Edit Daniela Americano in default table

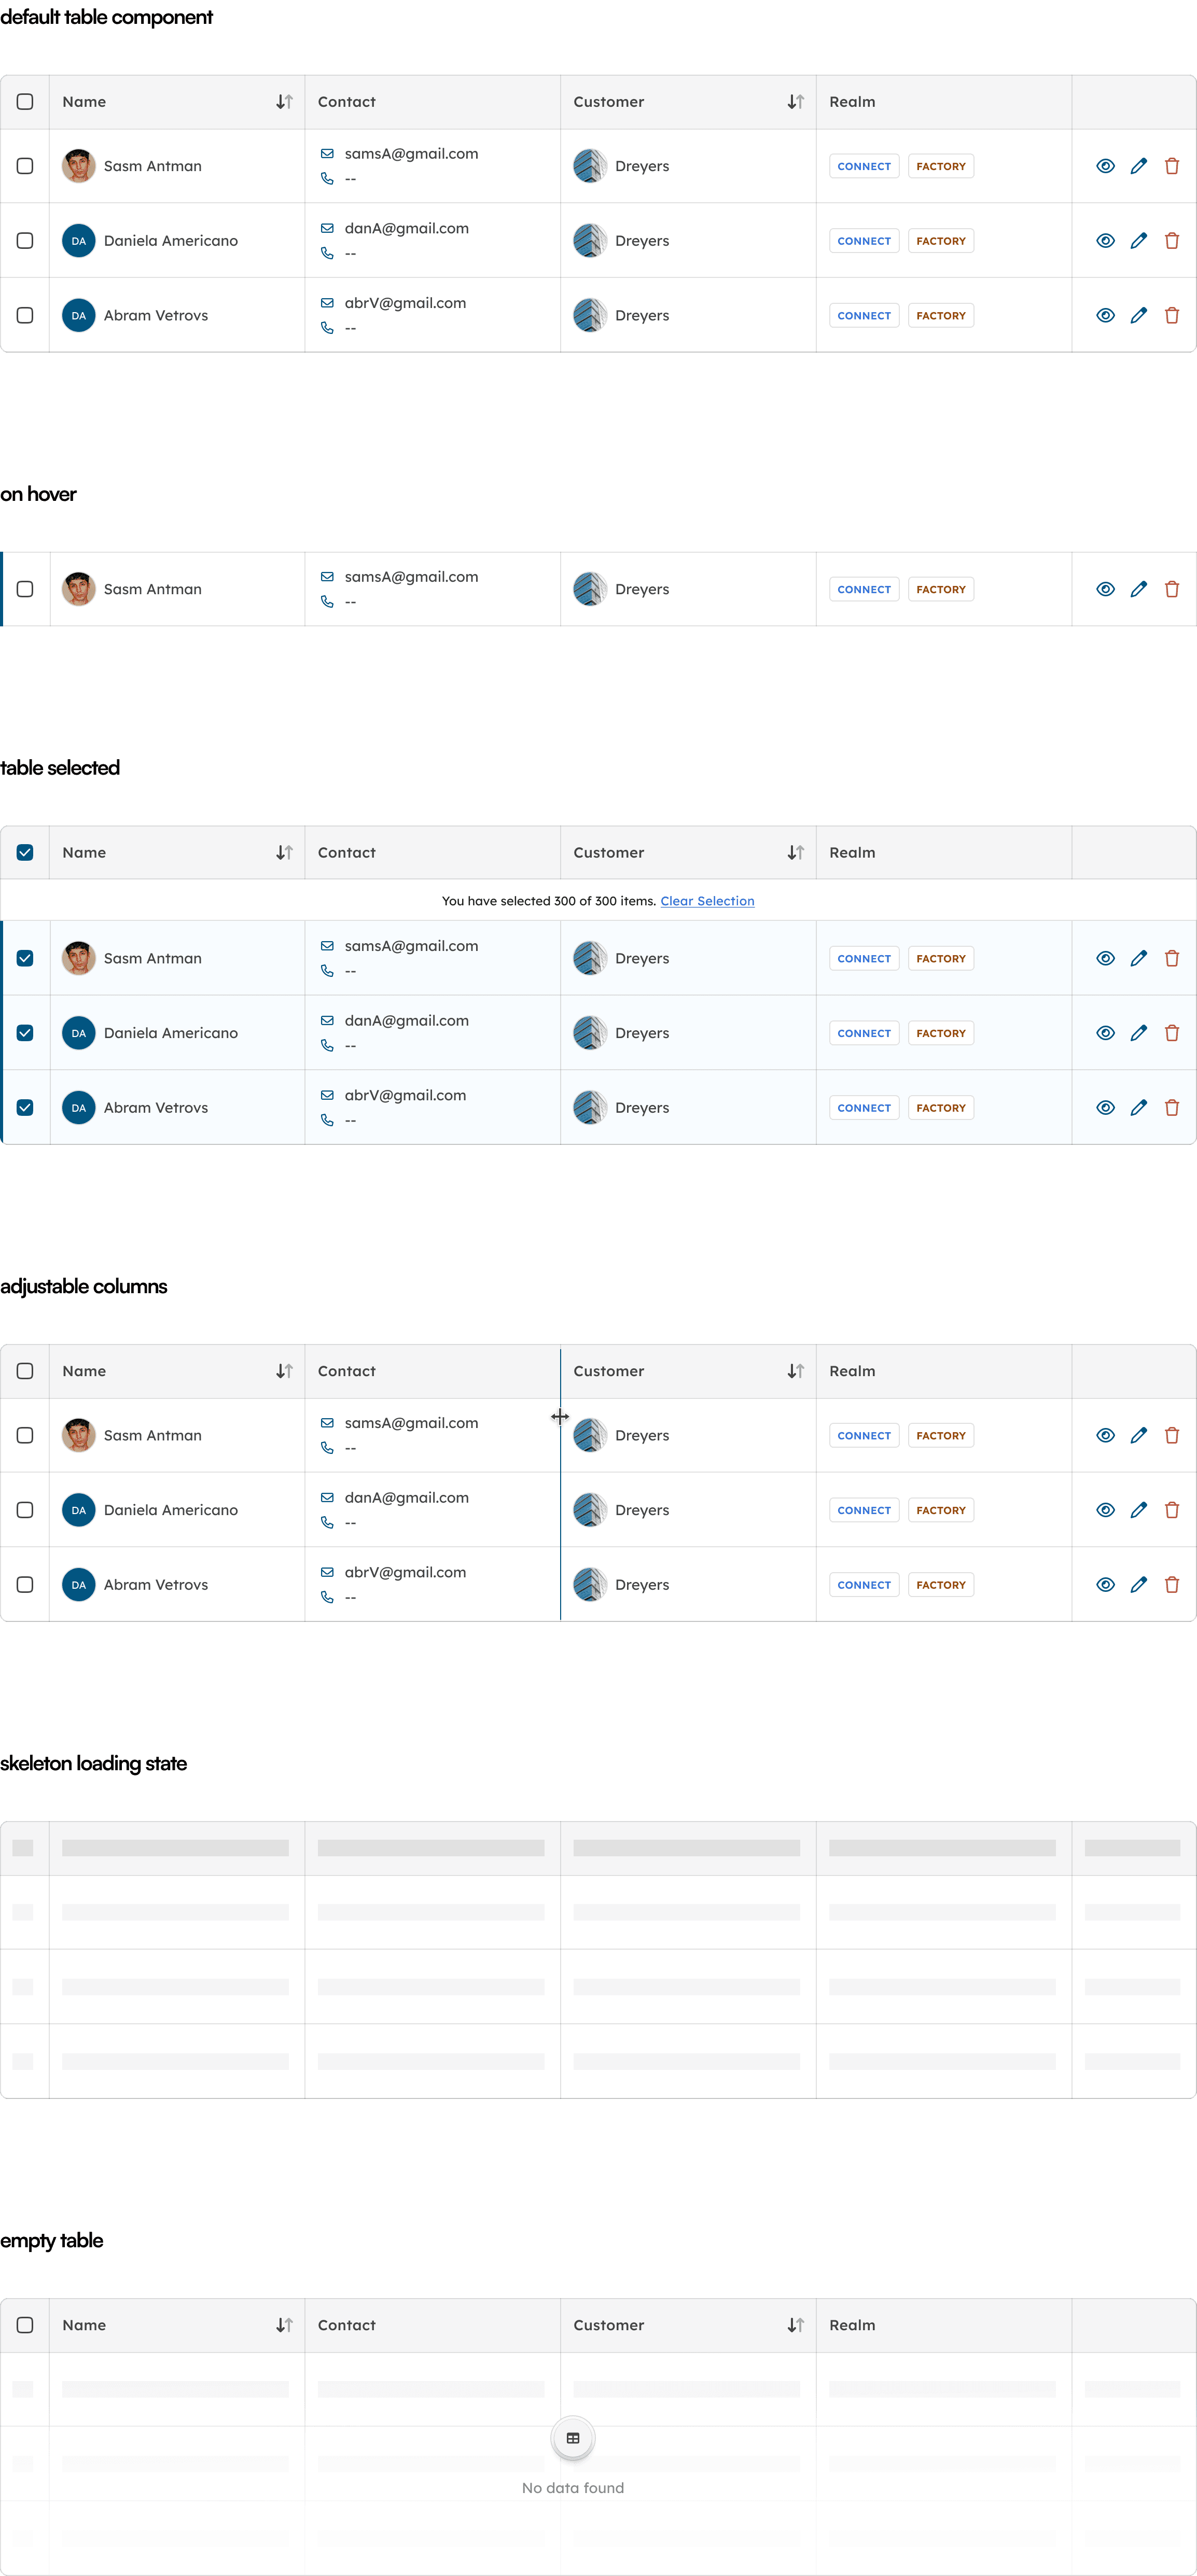pos(1138,241)
